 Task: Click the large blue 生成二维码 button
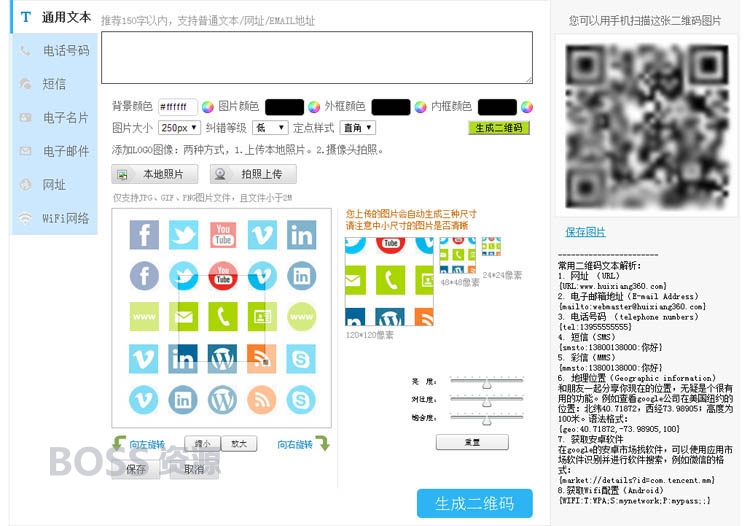474,503
